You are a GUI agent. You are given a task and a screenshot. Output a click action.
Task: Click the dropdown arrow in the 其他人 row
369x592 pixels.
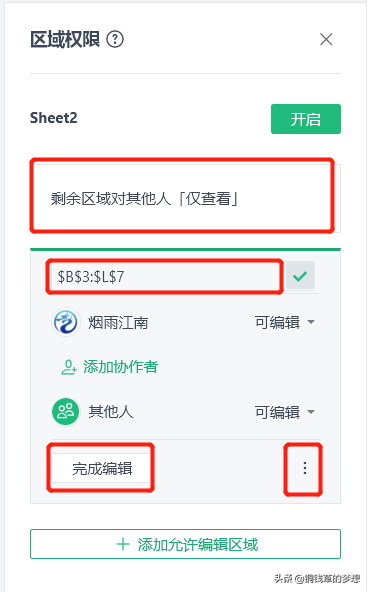311,412
